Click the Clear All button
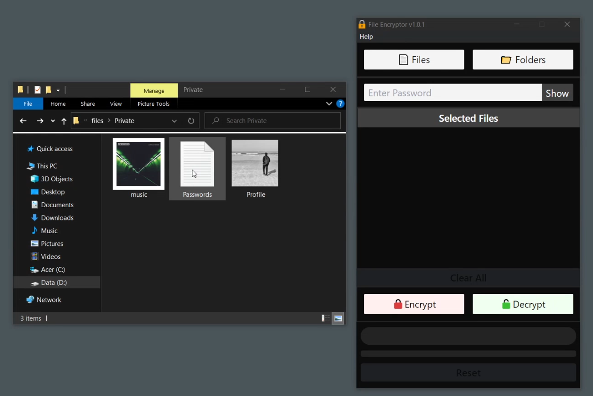 pos(468,278)
